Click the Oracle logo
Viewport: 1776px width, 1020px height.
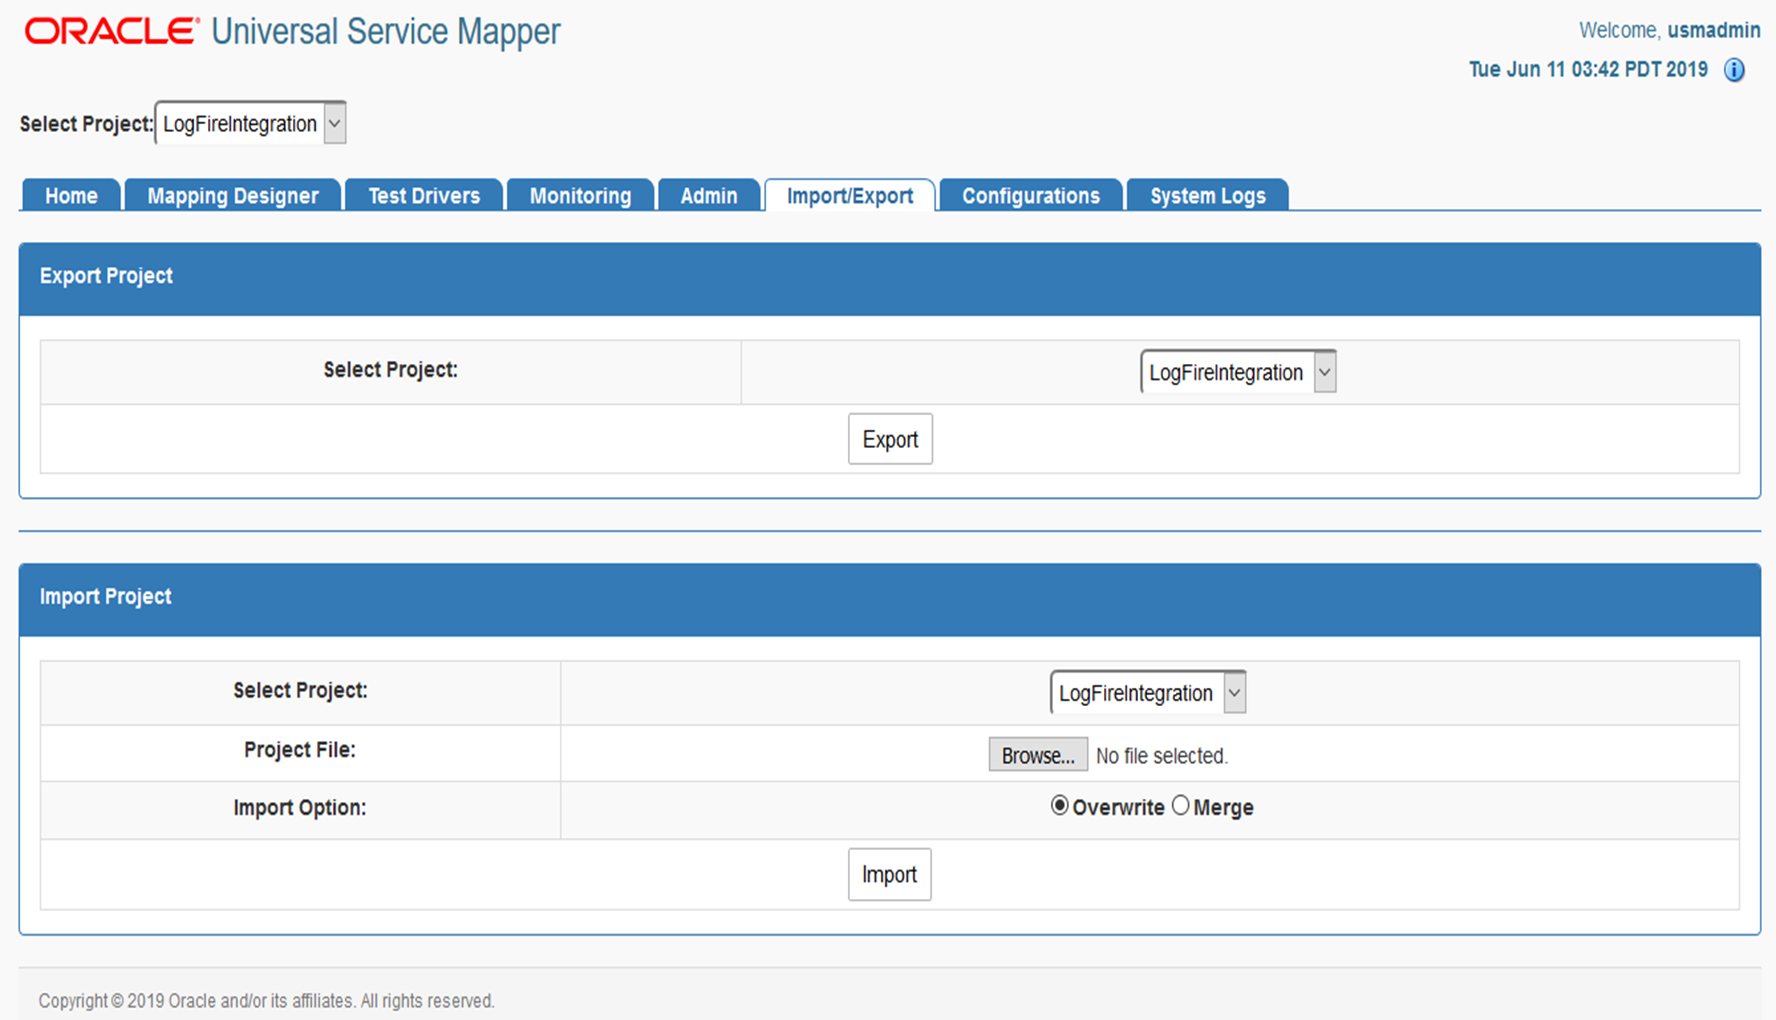pyautogui.click(x=112, y=31)
